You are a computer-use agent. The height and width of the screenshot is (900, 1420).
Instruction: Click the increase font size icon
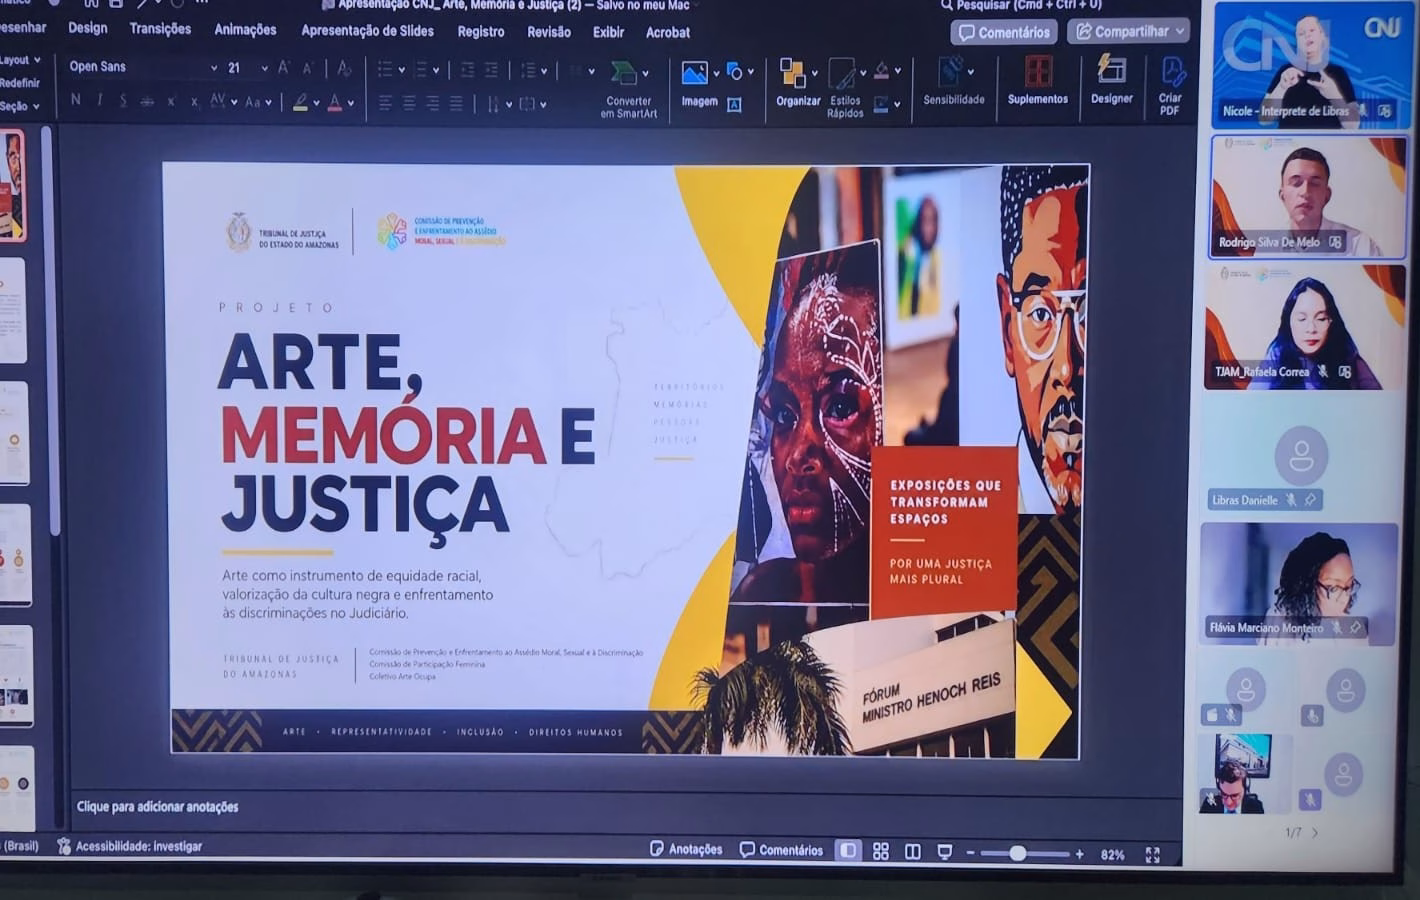coord(284,68)
